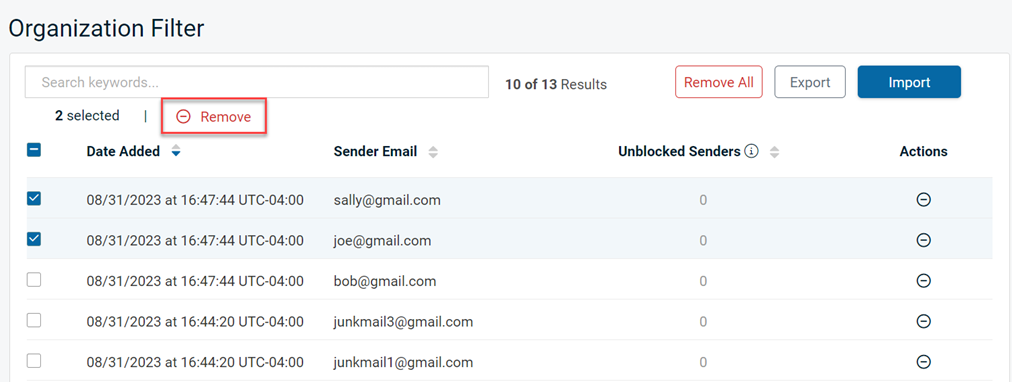
Task: Click remove icon for junkmail1@gmail.com row
Action: tap(924, 361)
